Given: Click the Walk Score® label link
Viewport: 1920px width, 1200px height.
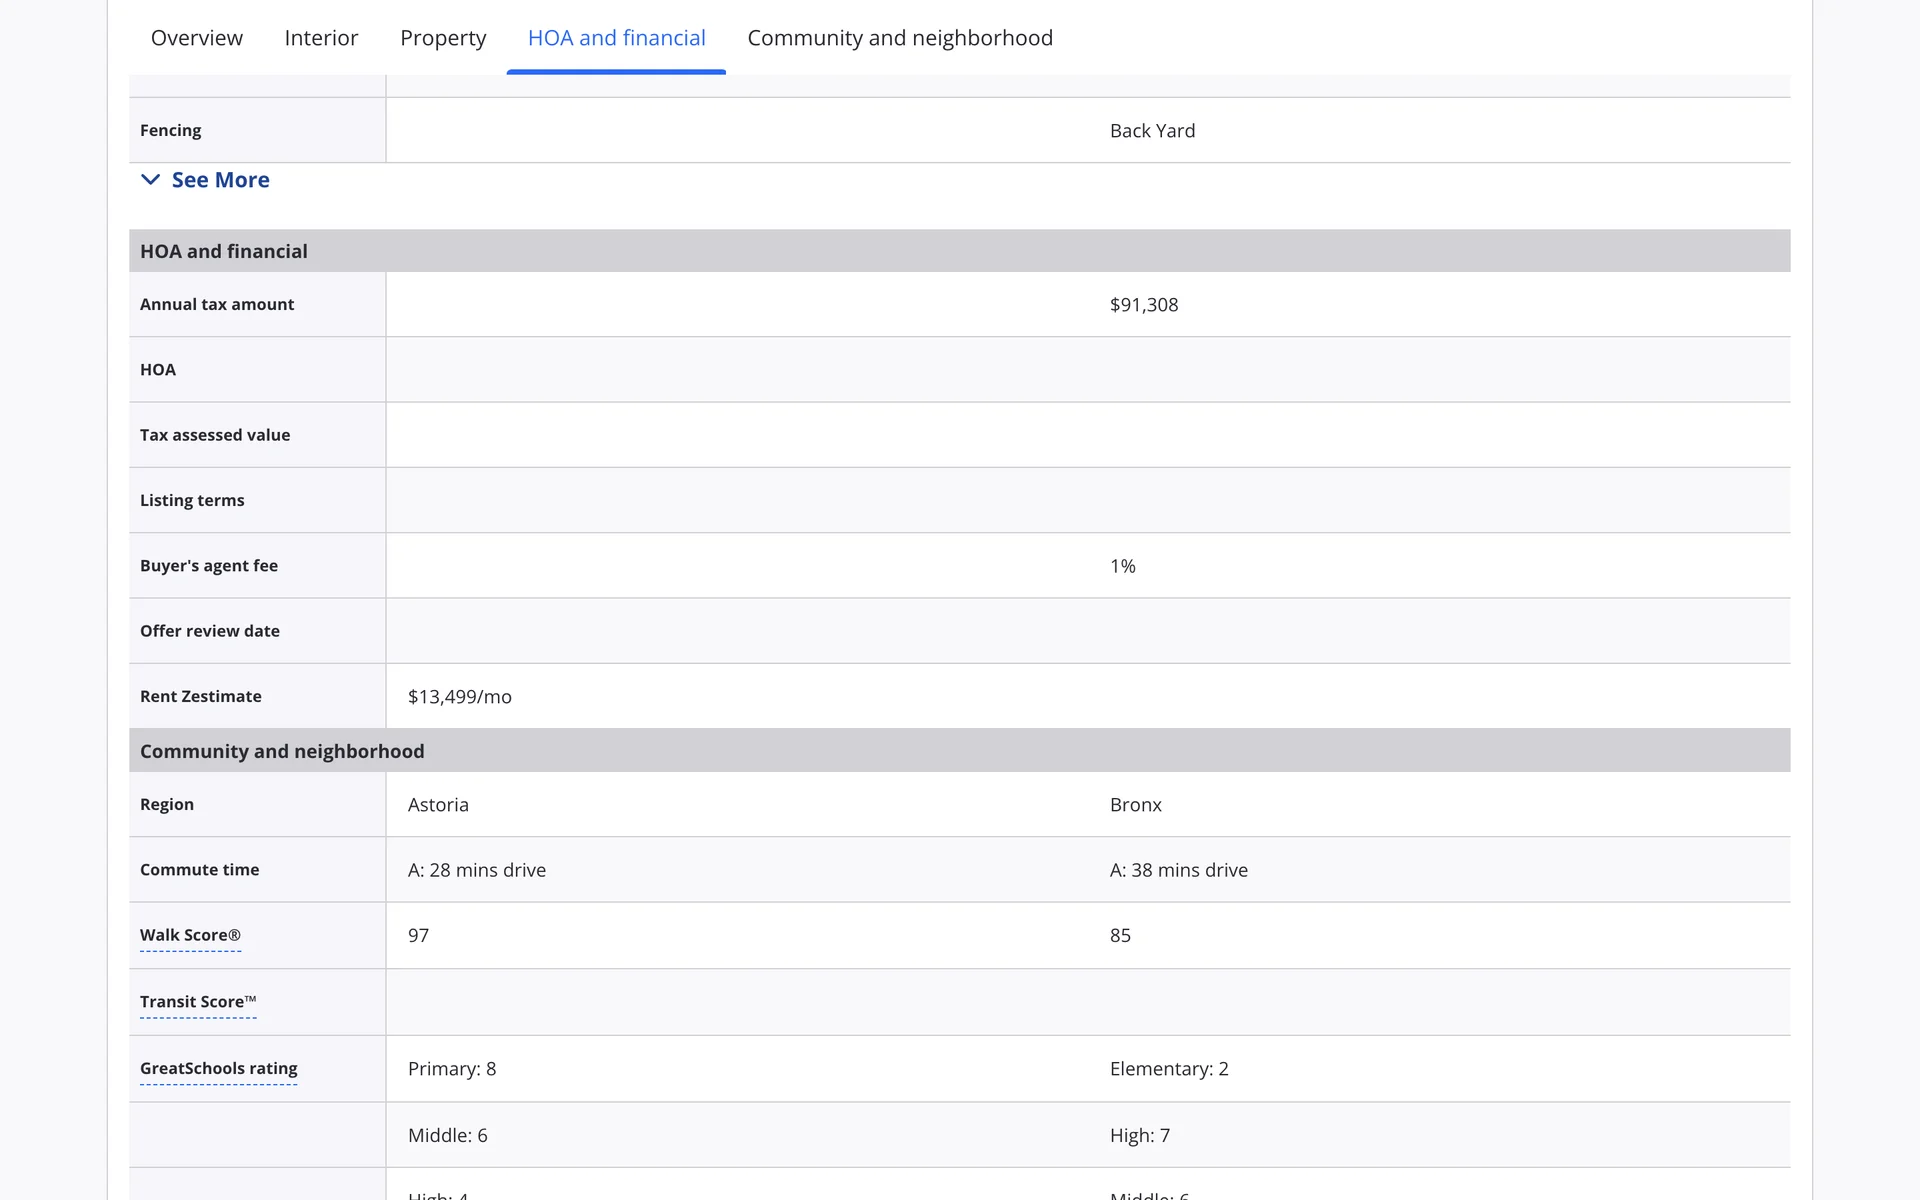Looking at the screenshot, I should 190,935.
